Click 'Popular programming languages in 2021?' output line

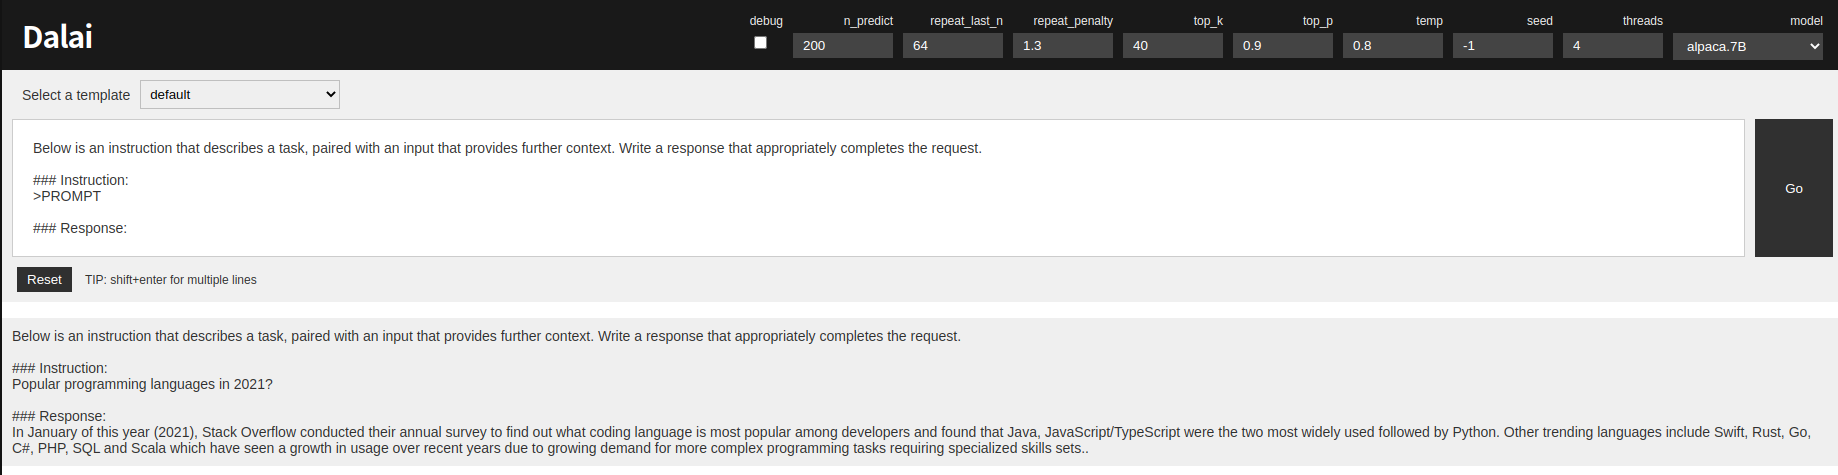point(142,384)
